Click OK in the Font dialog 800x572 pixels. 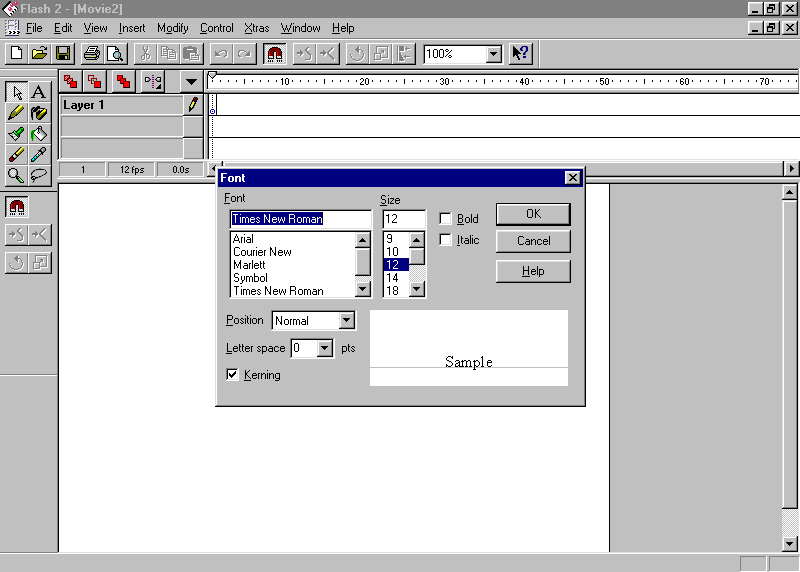coord(533,214)
